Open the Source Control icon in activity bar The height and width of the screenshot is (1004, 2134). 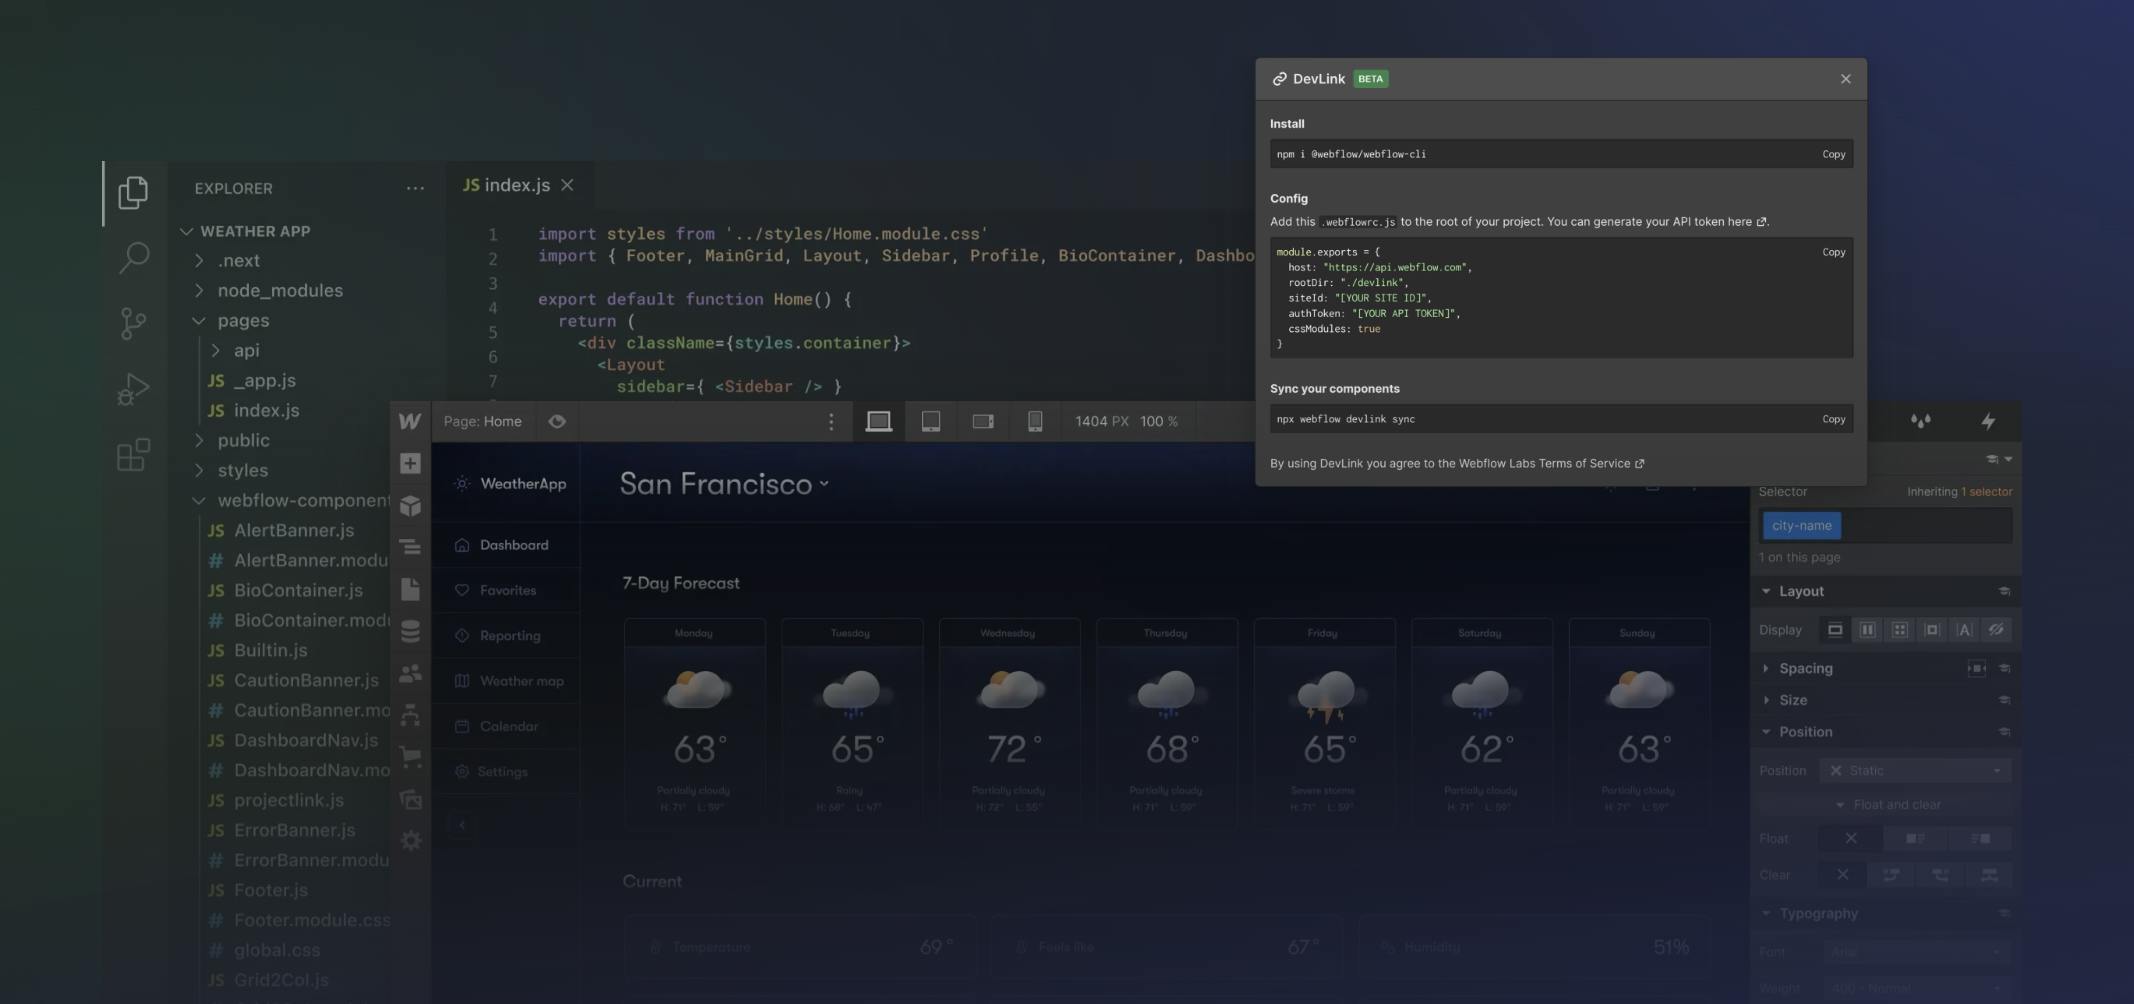pos(133,323)
